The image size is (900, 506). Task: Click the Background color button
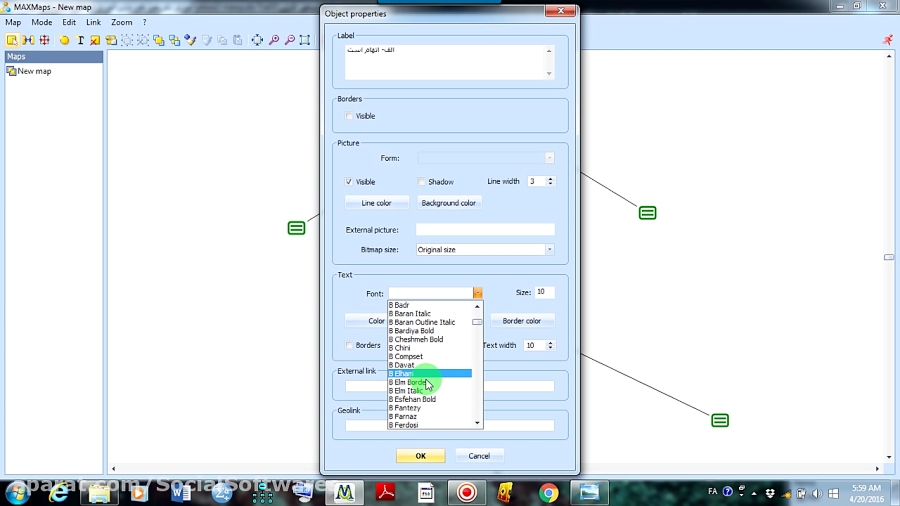[x=448, y=203]
